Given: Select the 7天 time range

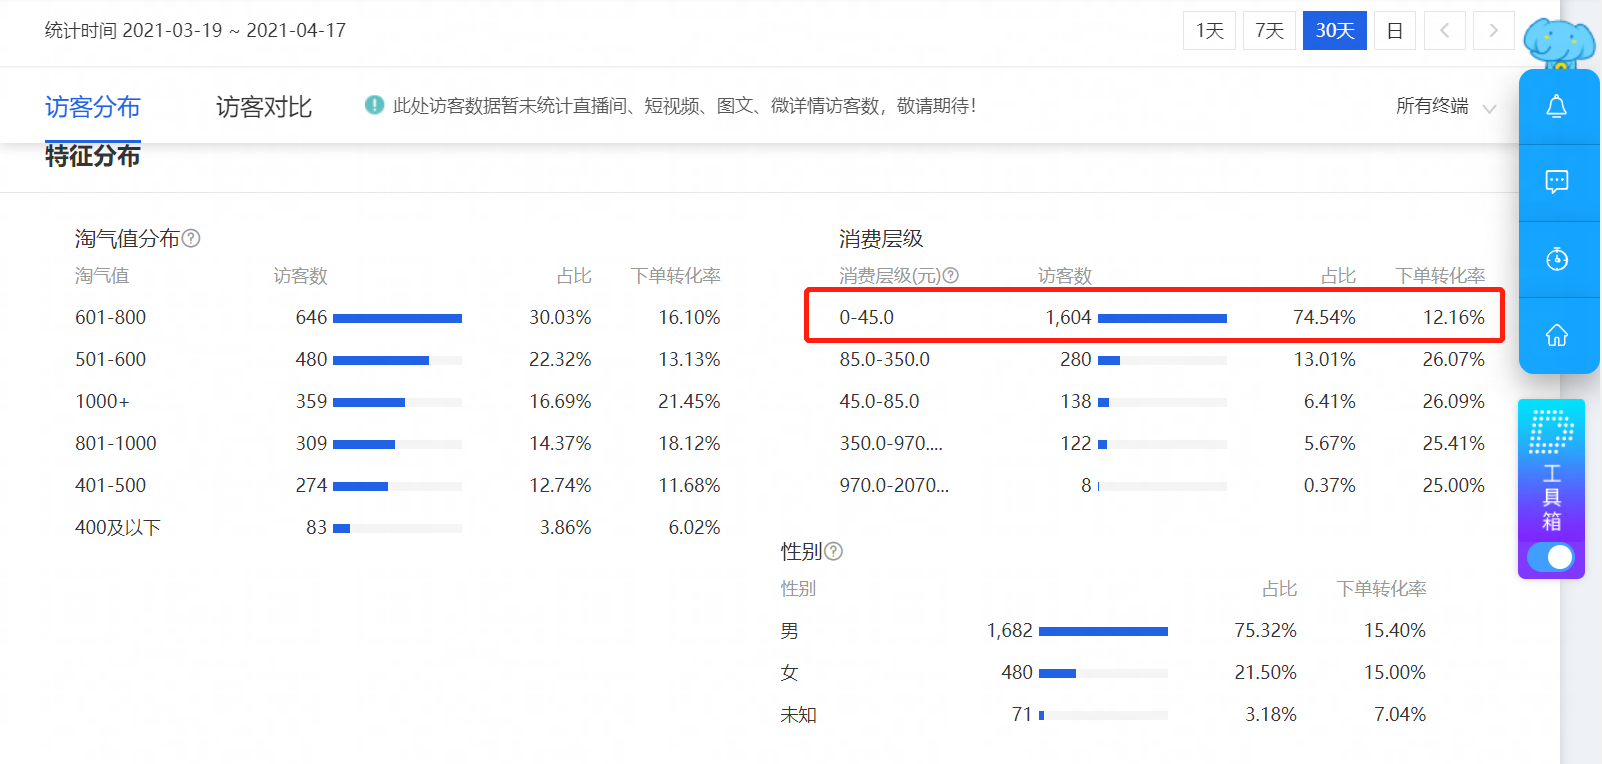Looking at the screenshot, I should (1270, 31).
